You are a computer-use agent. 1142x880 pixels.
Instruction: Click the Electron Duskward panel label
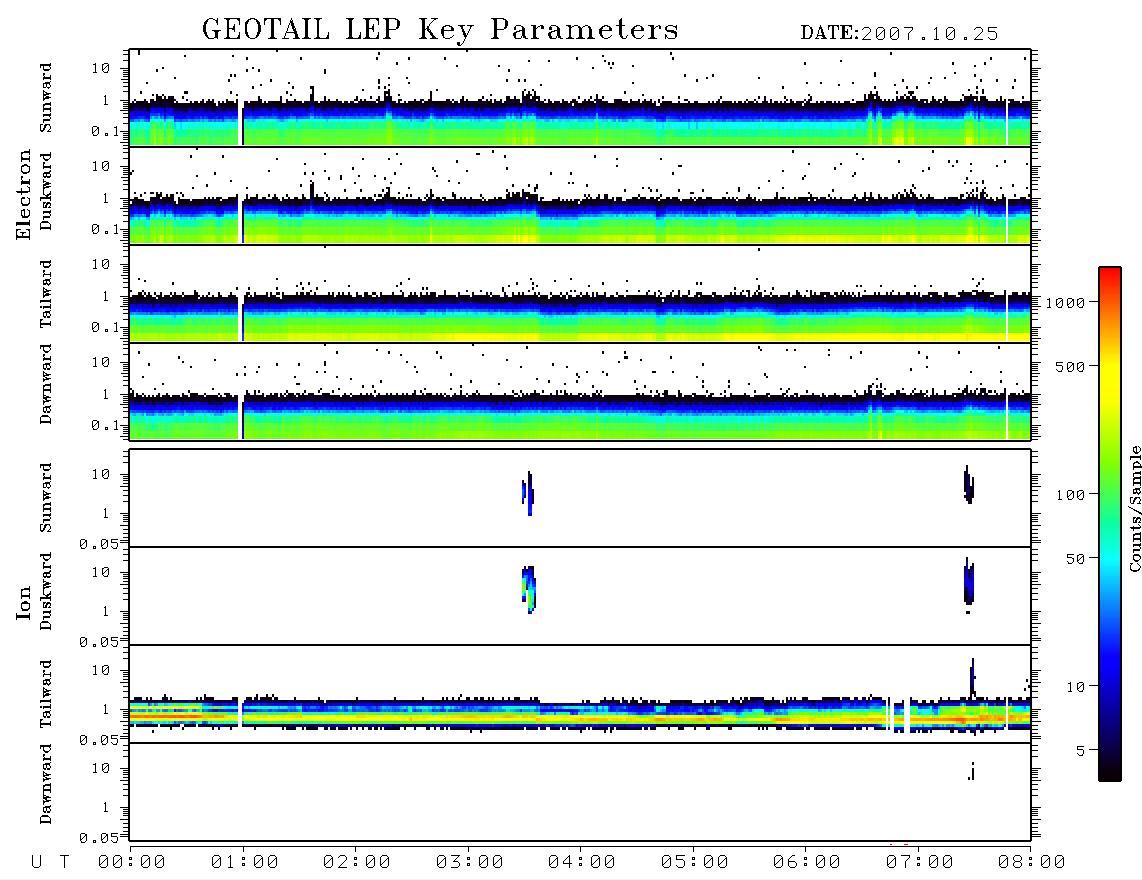pos(46,192)
